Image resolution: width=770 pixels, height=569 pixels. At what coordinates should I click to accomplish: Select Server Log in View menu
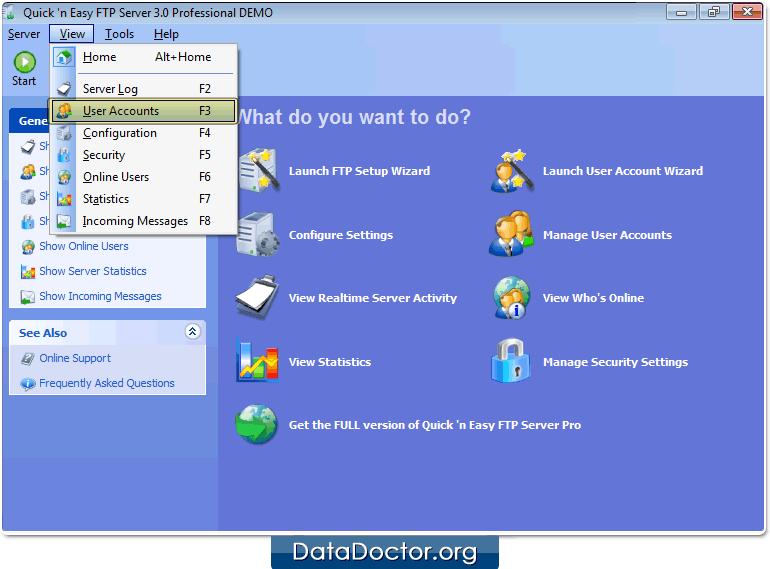coord(144,89)
